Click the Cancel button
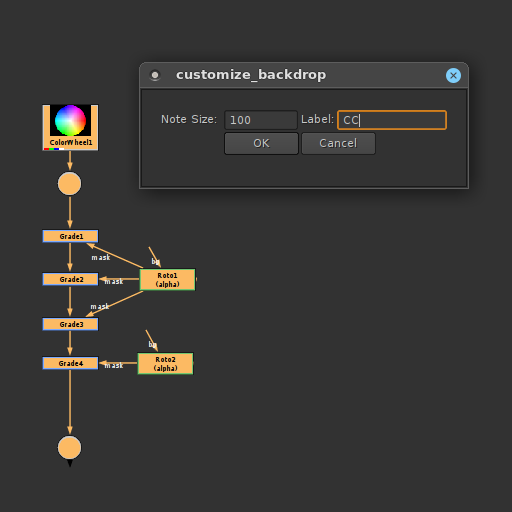This screenshot has width=512, height=512. click(x=338, y=143)
